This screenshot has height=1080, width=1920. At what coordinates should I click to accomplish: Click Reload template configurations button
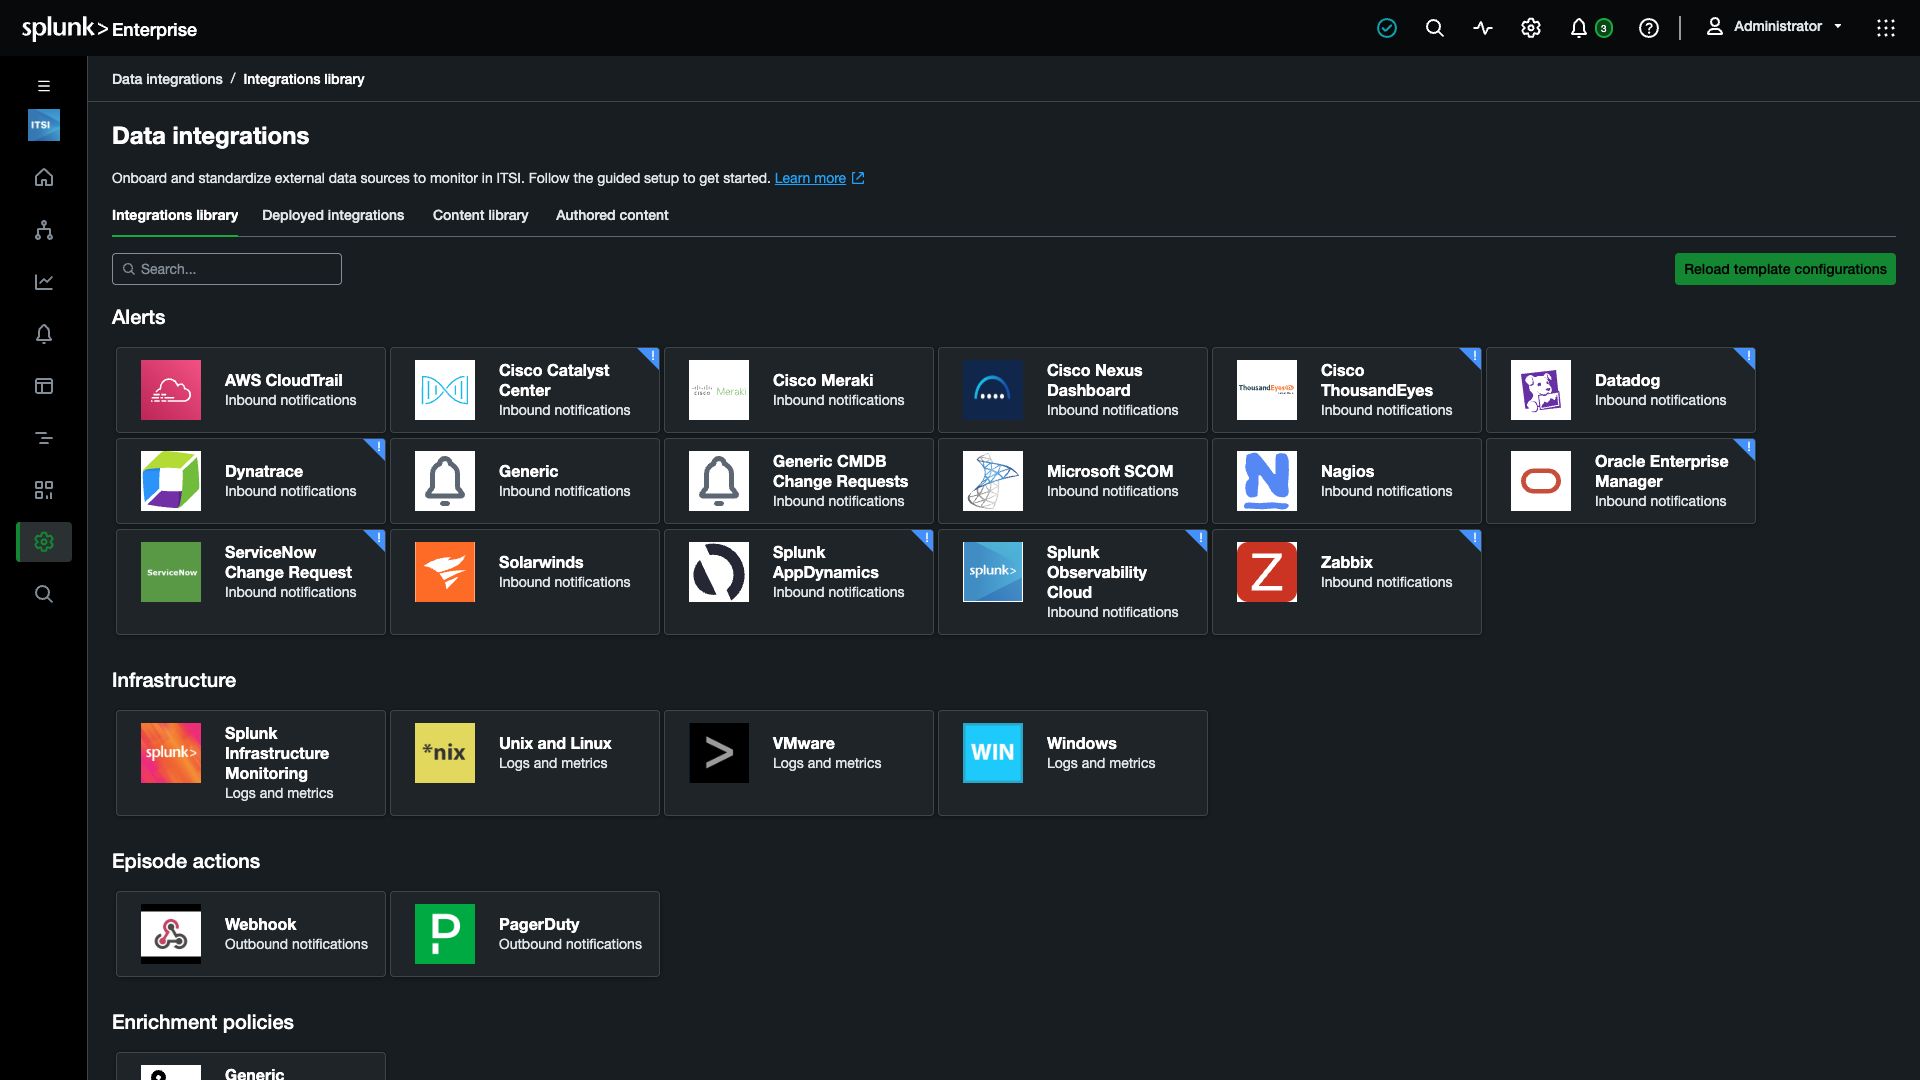click(x=1785, y=269)
